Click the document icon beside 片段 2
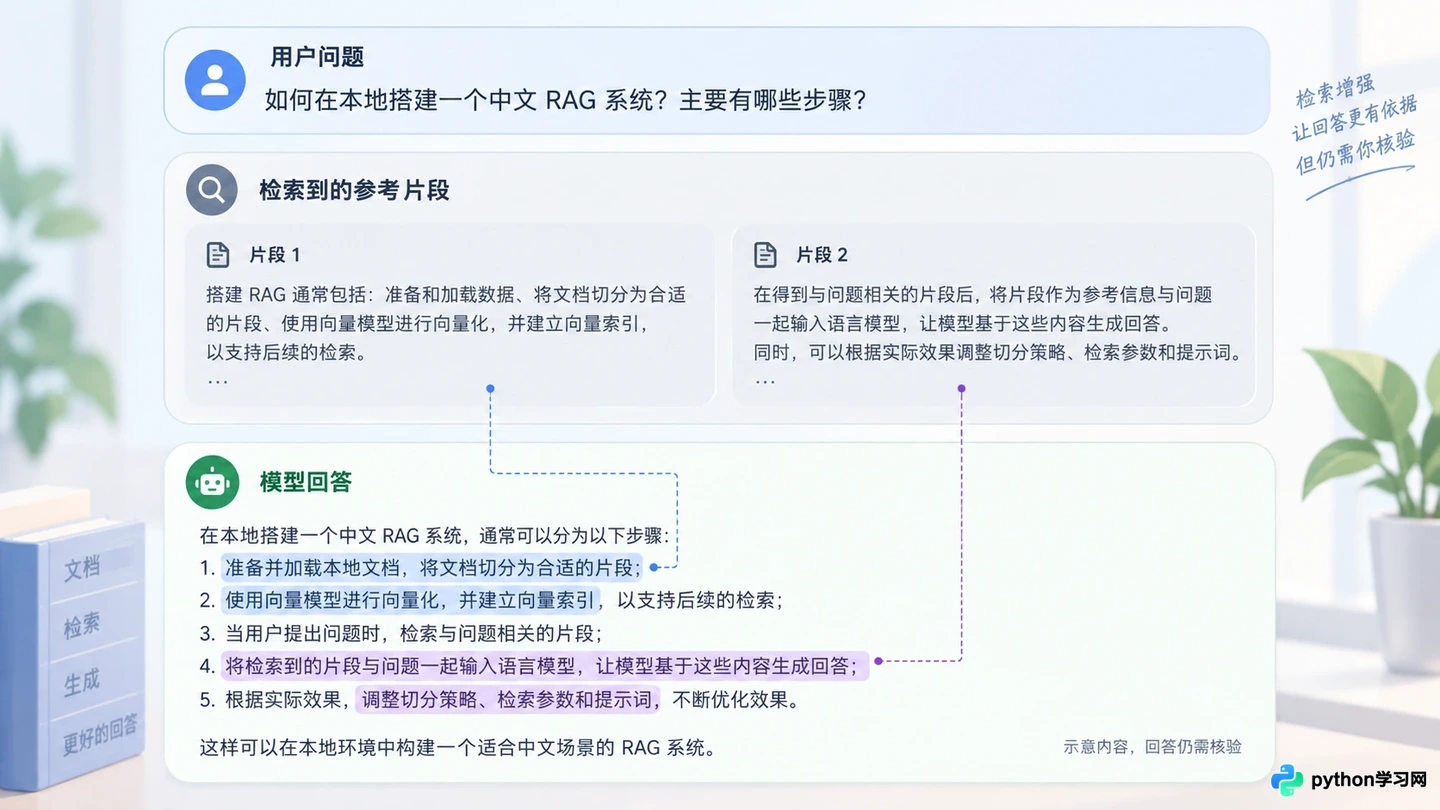 [765, 255]
